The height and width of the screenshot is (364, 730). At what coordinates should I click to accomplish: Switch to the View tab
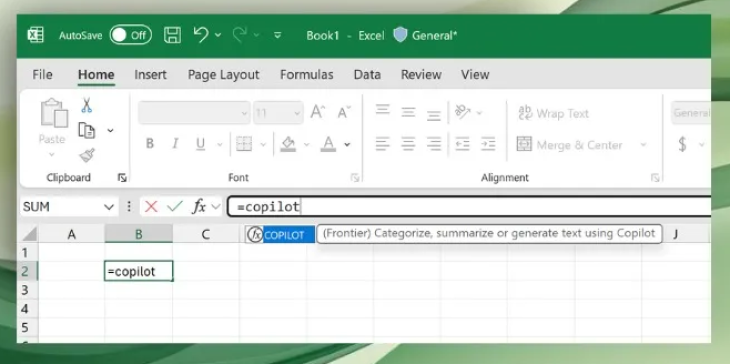pos(475,74)
